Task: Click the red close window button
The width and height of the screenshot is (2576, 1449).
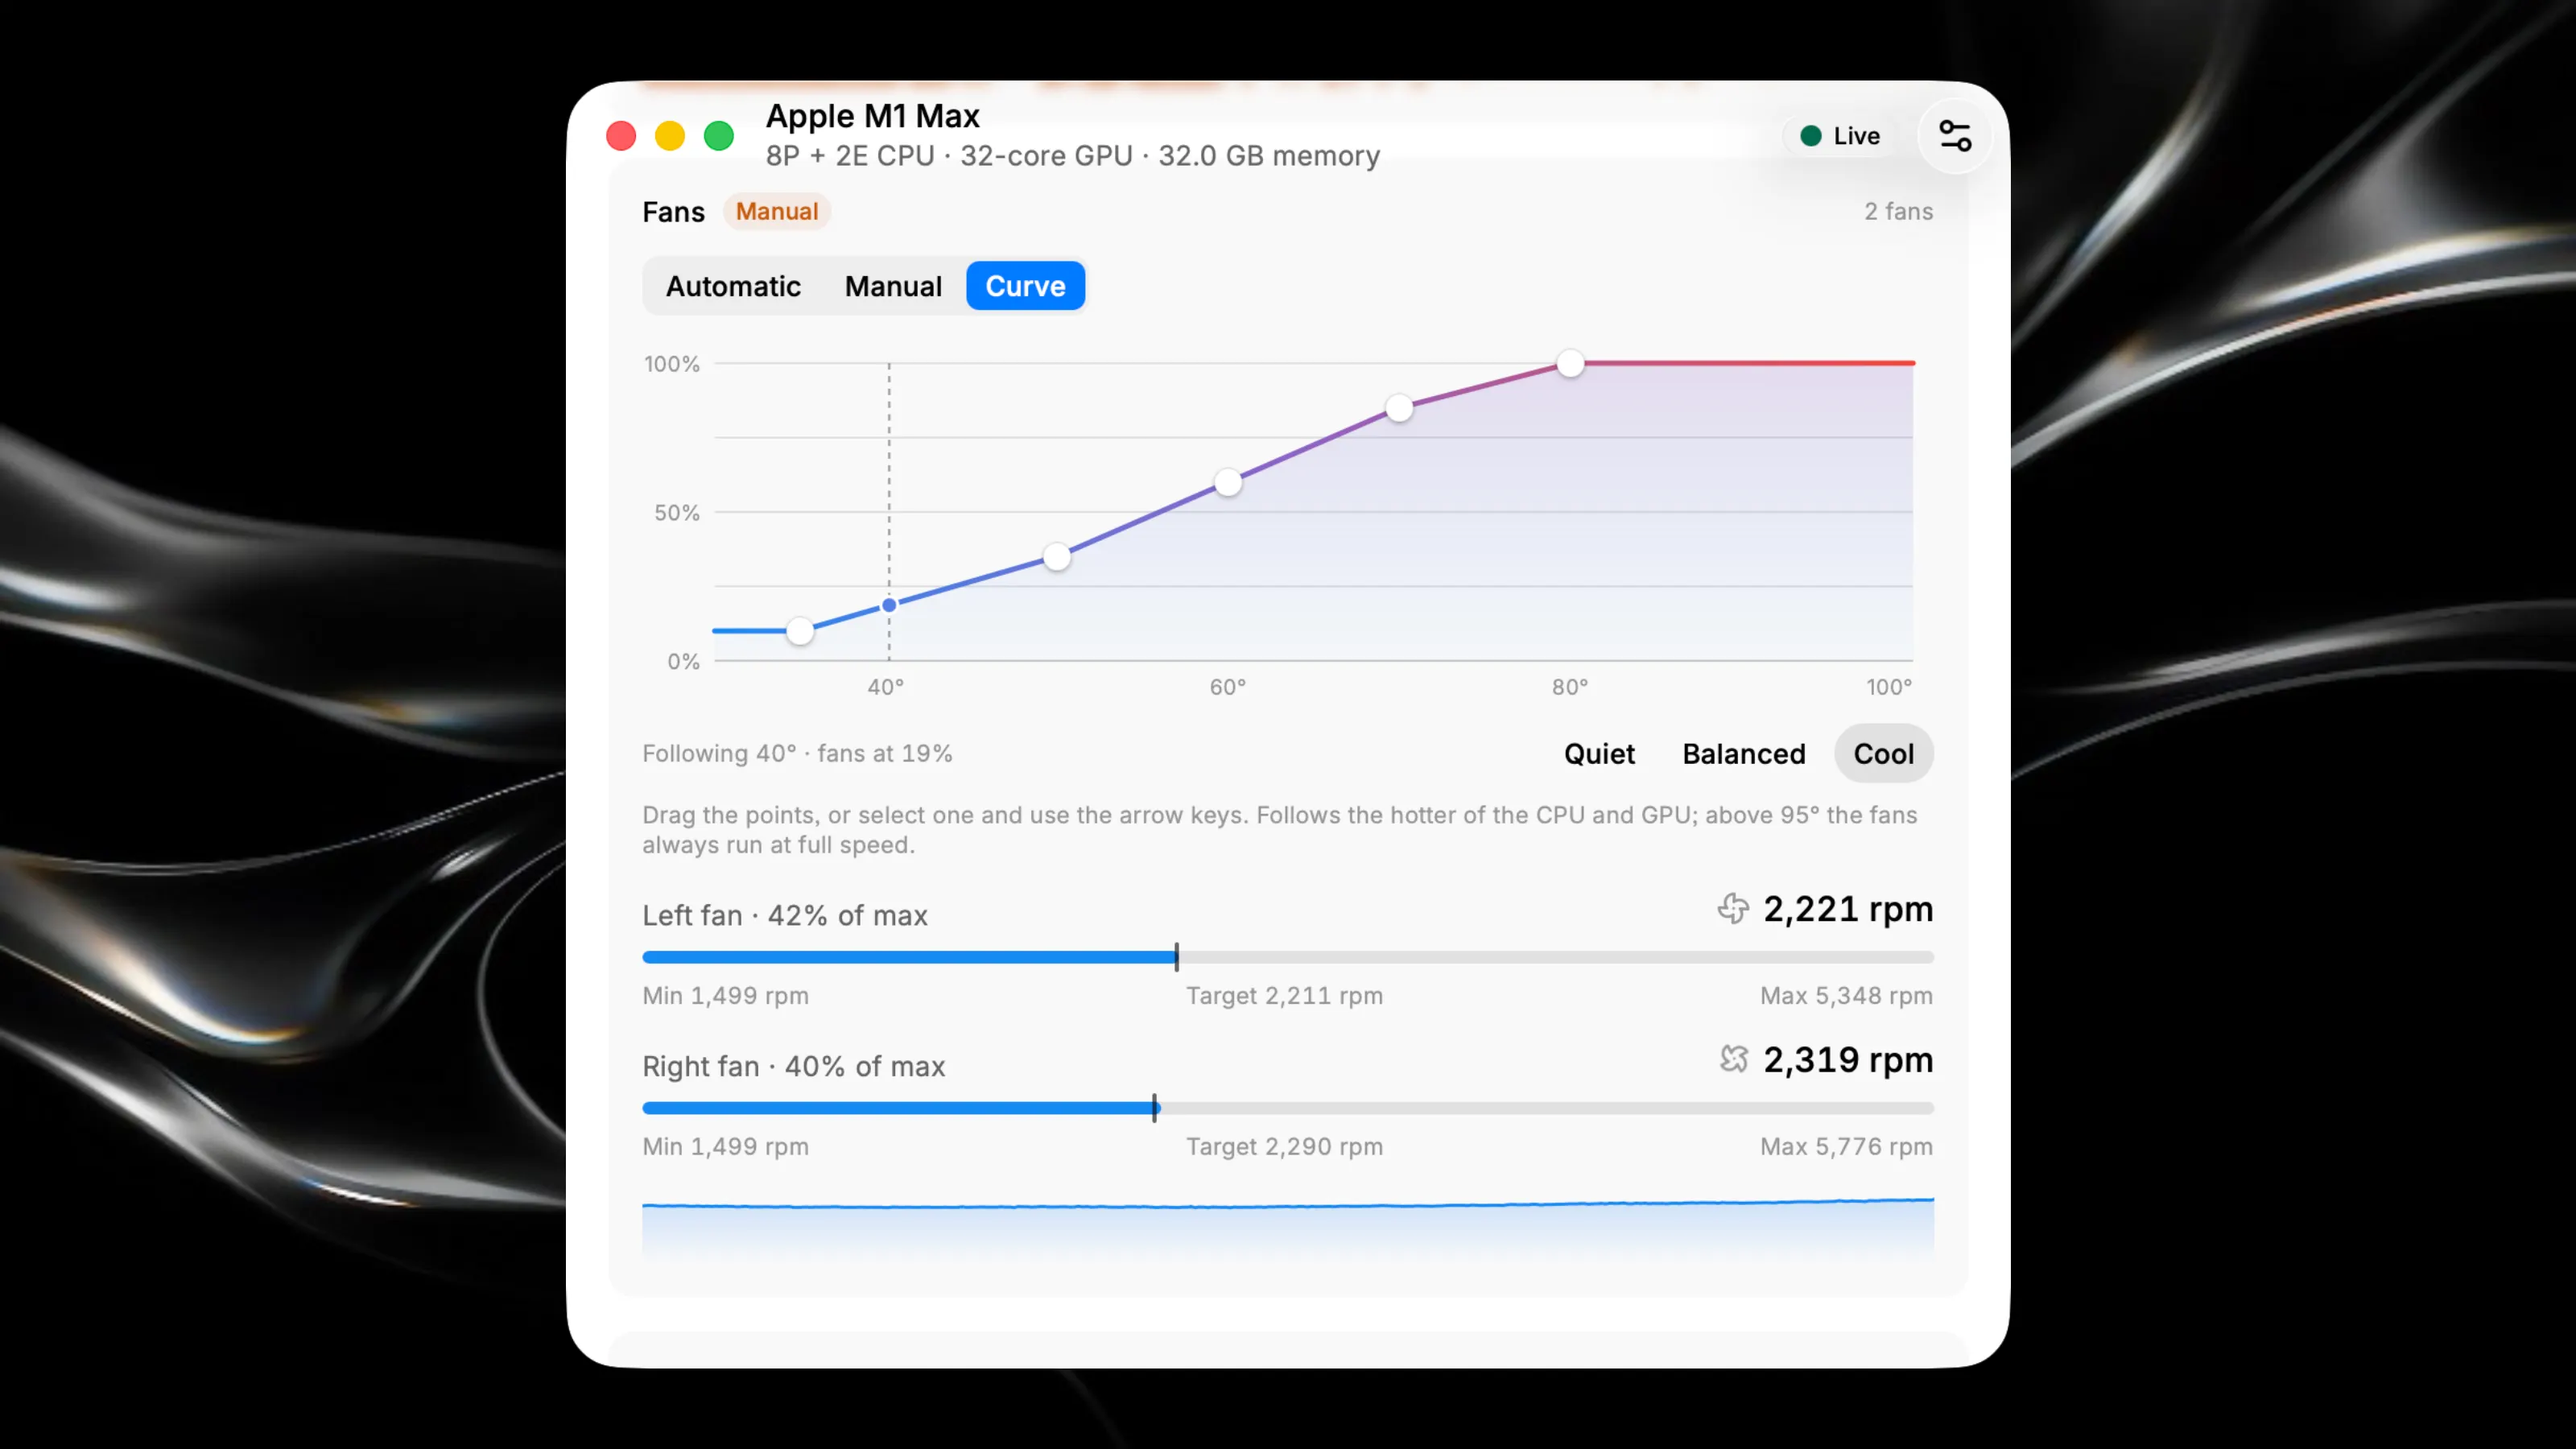Action: coord(621,136)
